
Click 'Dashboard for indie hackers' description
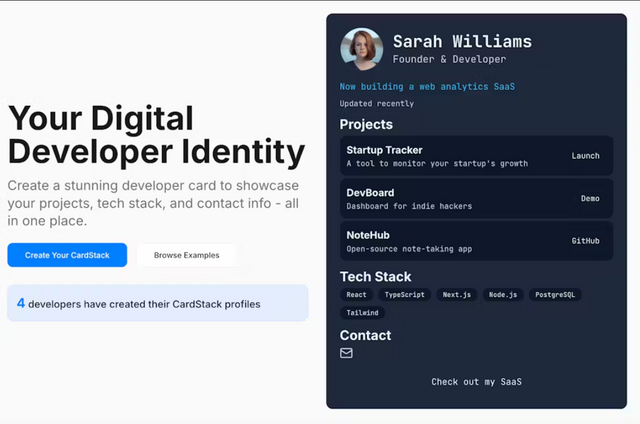pos(409,206)
